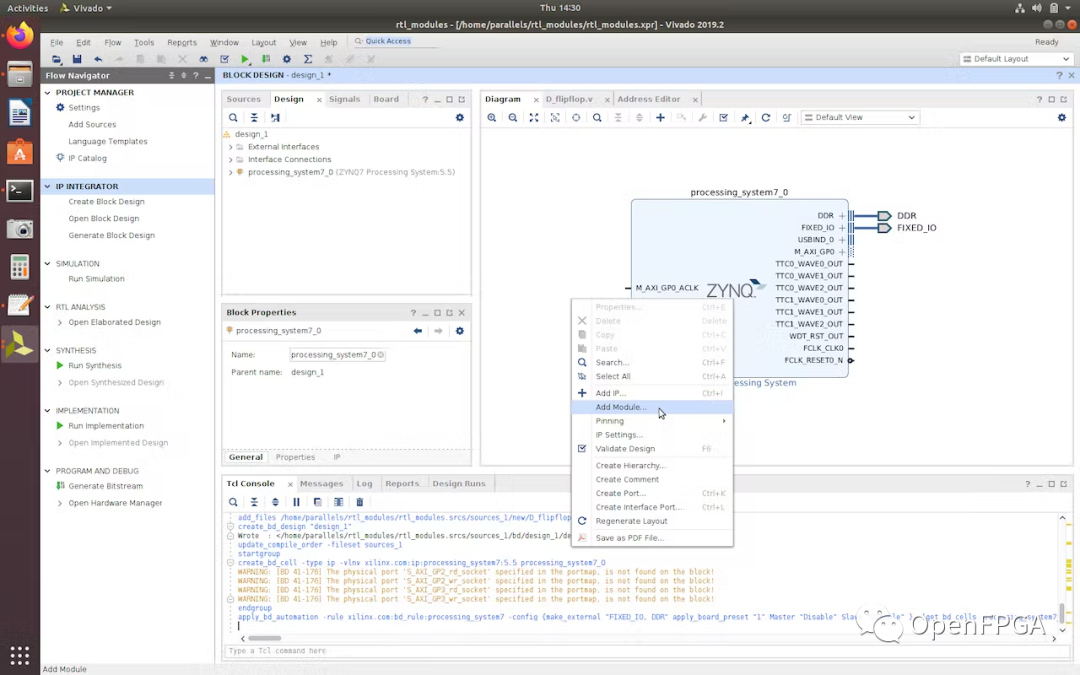Click the Regenerate Layout icon in Diagram toolbar
This screenshot has width=1080, height=675.
point(766,118)
